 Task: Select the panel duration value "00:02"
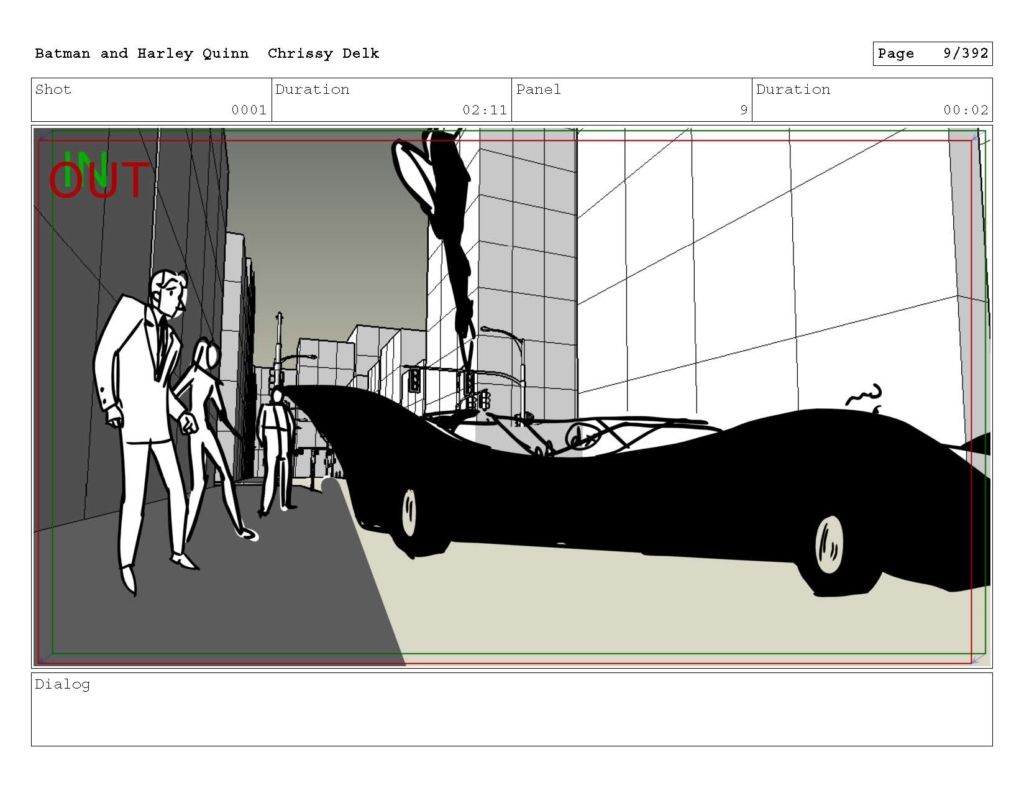pyautogui.click(x=965, y=110)
